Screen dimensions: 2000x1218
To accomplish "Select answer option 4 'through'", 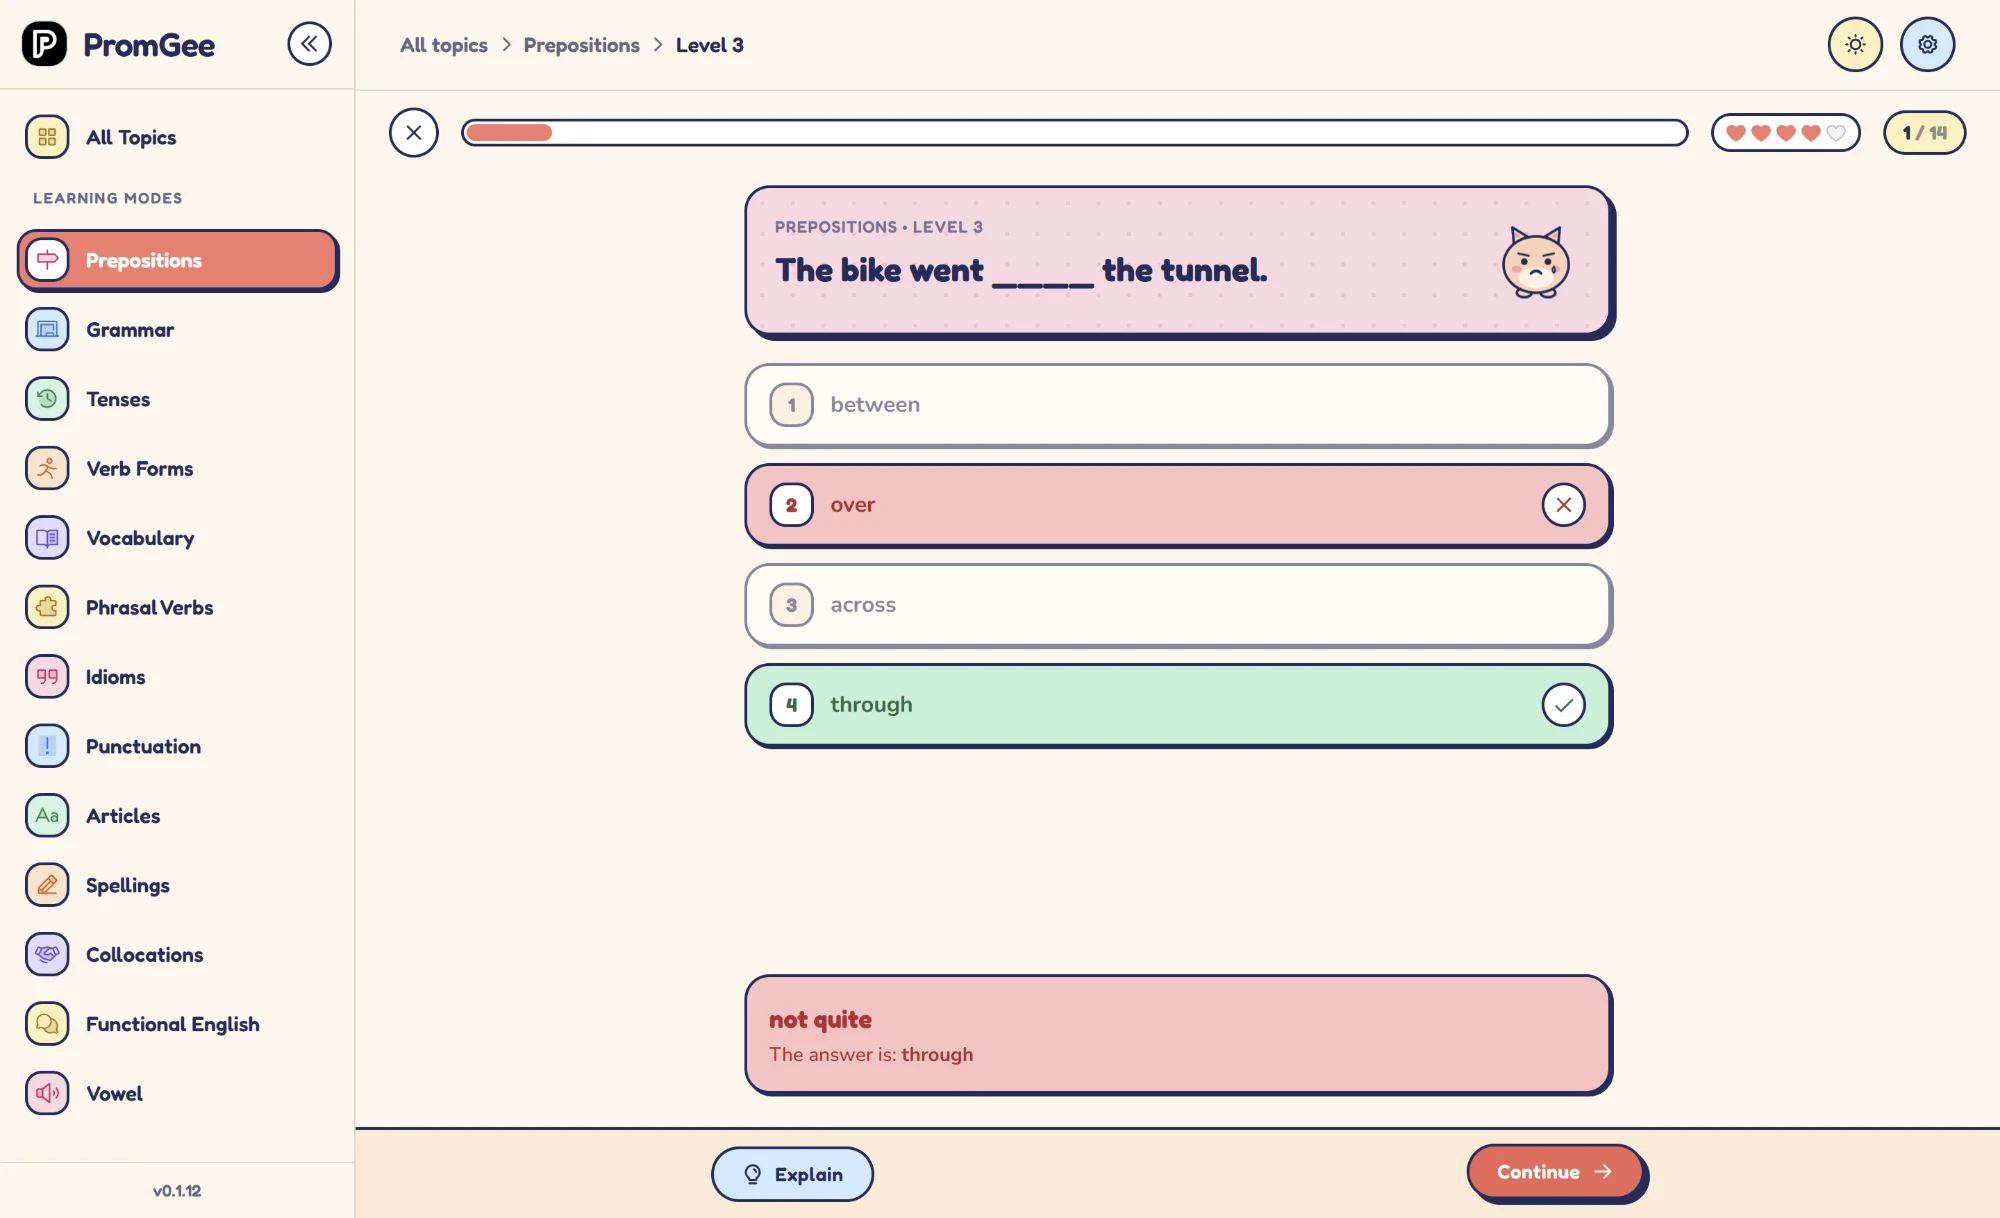I will click(x=1178, y=705).
